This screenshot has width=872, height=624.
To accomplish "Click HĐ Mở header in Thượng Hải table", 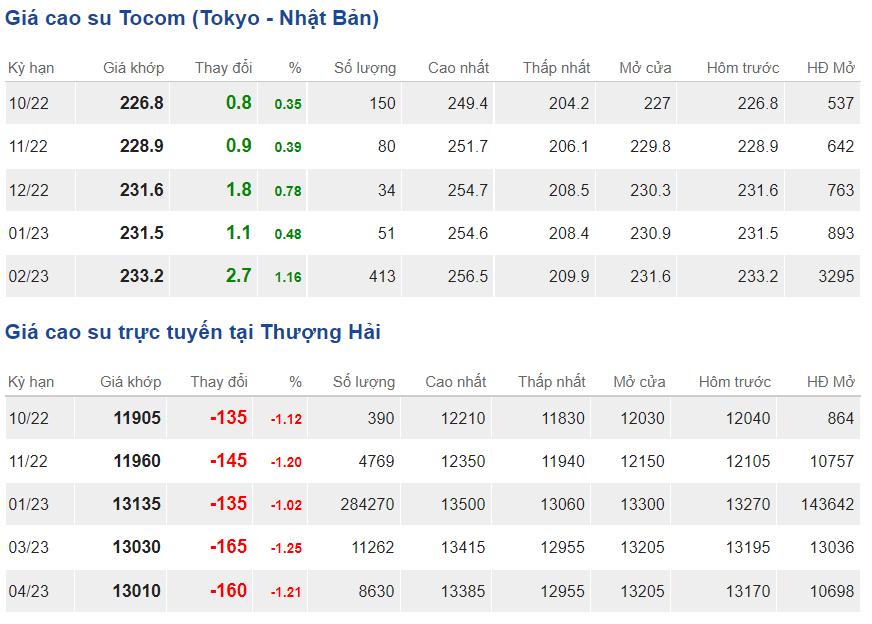I will (x=830, y=382).
